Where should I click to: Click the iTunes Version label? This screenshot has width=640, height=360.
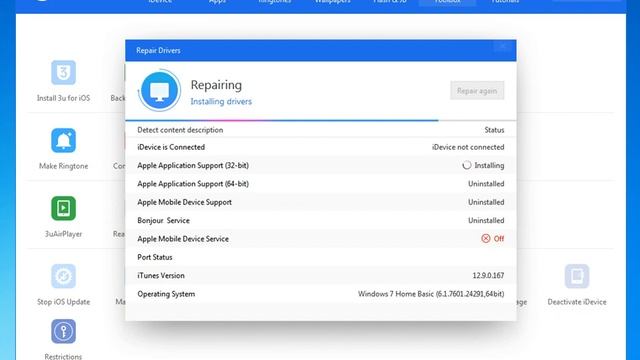click(161, 276)
